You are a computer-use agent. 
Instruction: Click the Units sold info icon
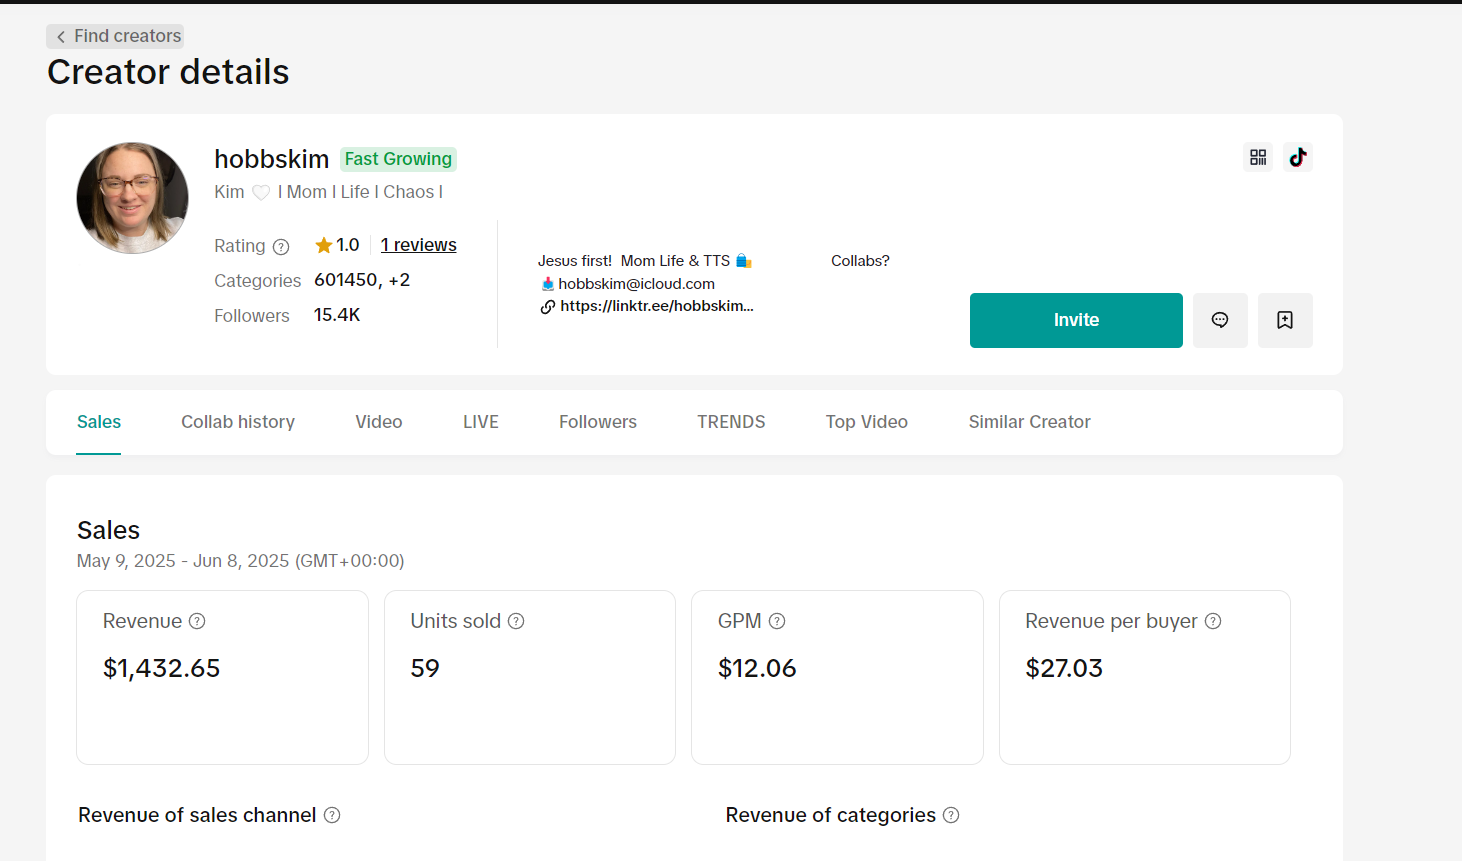tap(516, 621)
